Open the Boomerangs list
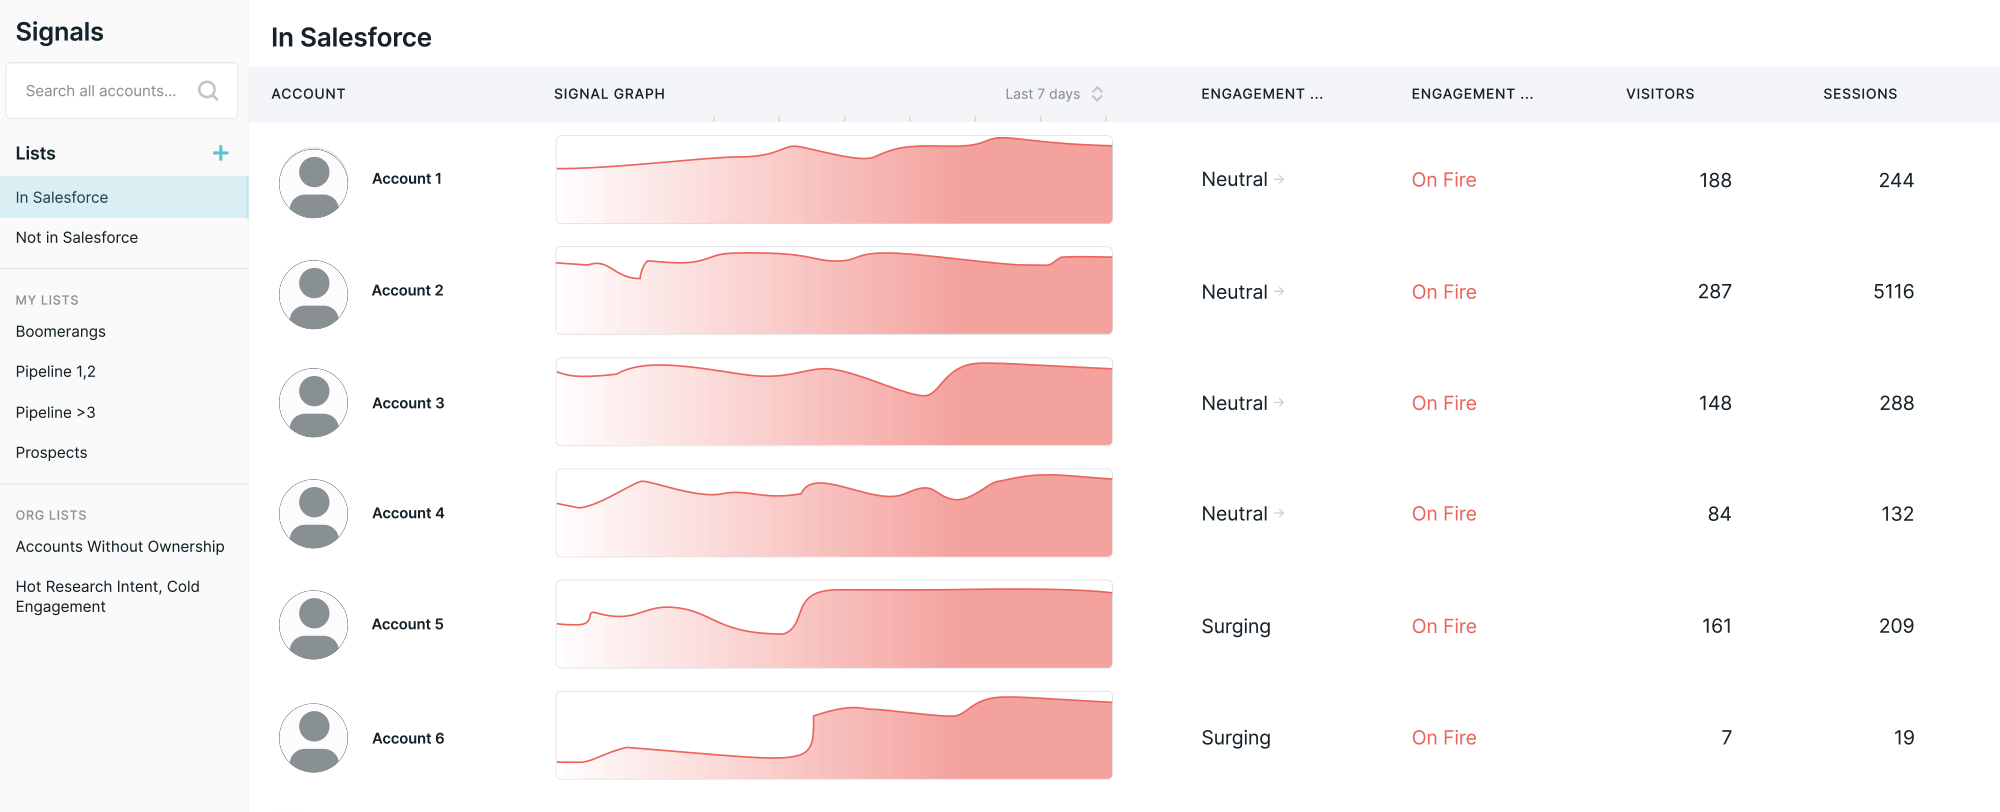The width and height of the screenshot is (2000, 812). [x=61, y=332]
